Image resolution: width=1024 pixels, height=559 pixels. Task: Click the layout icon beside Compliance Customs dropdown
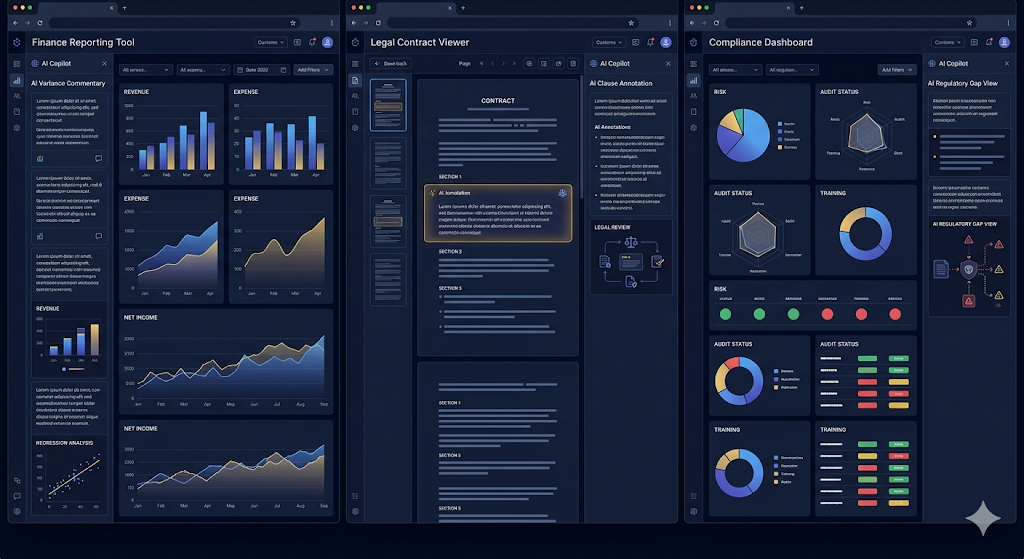(974, 42)
